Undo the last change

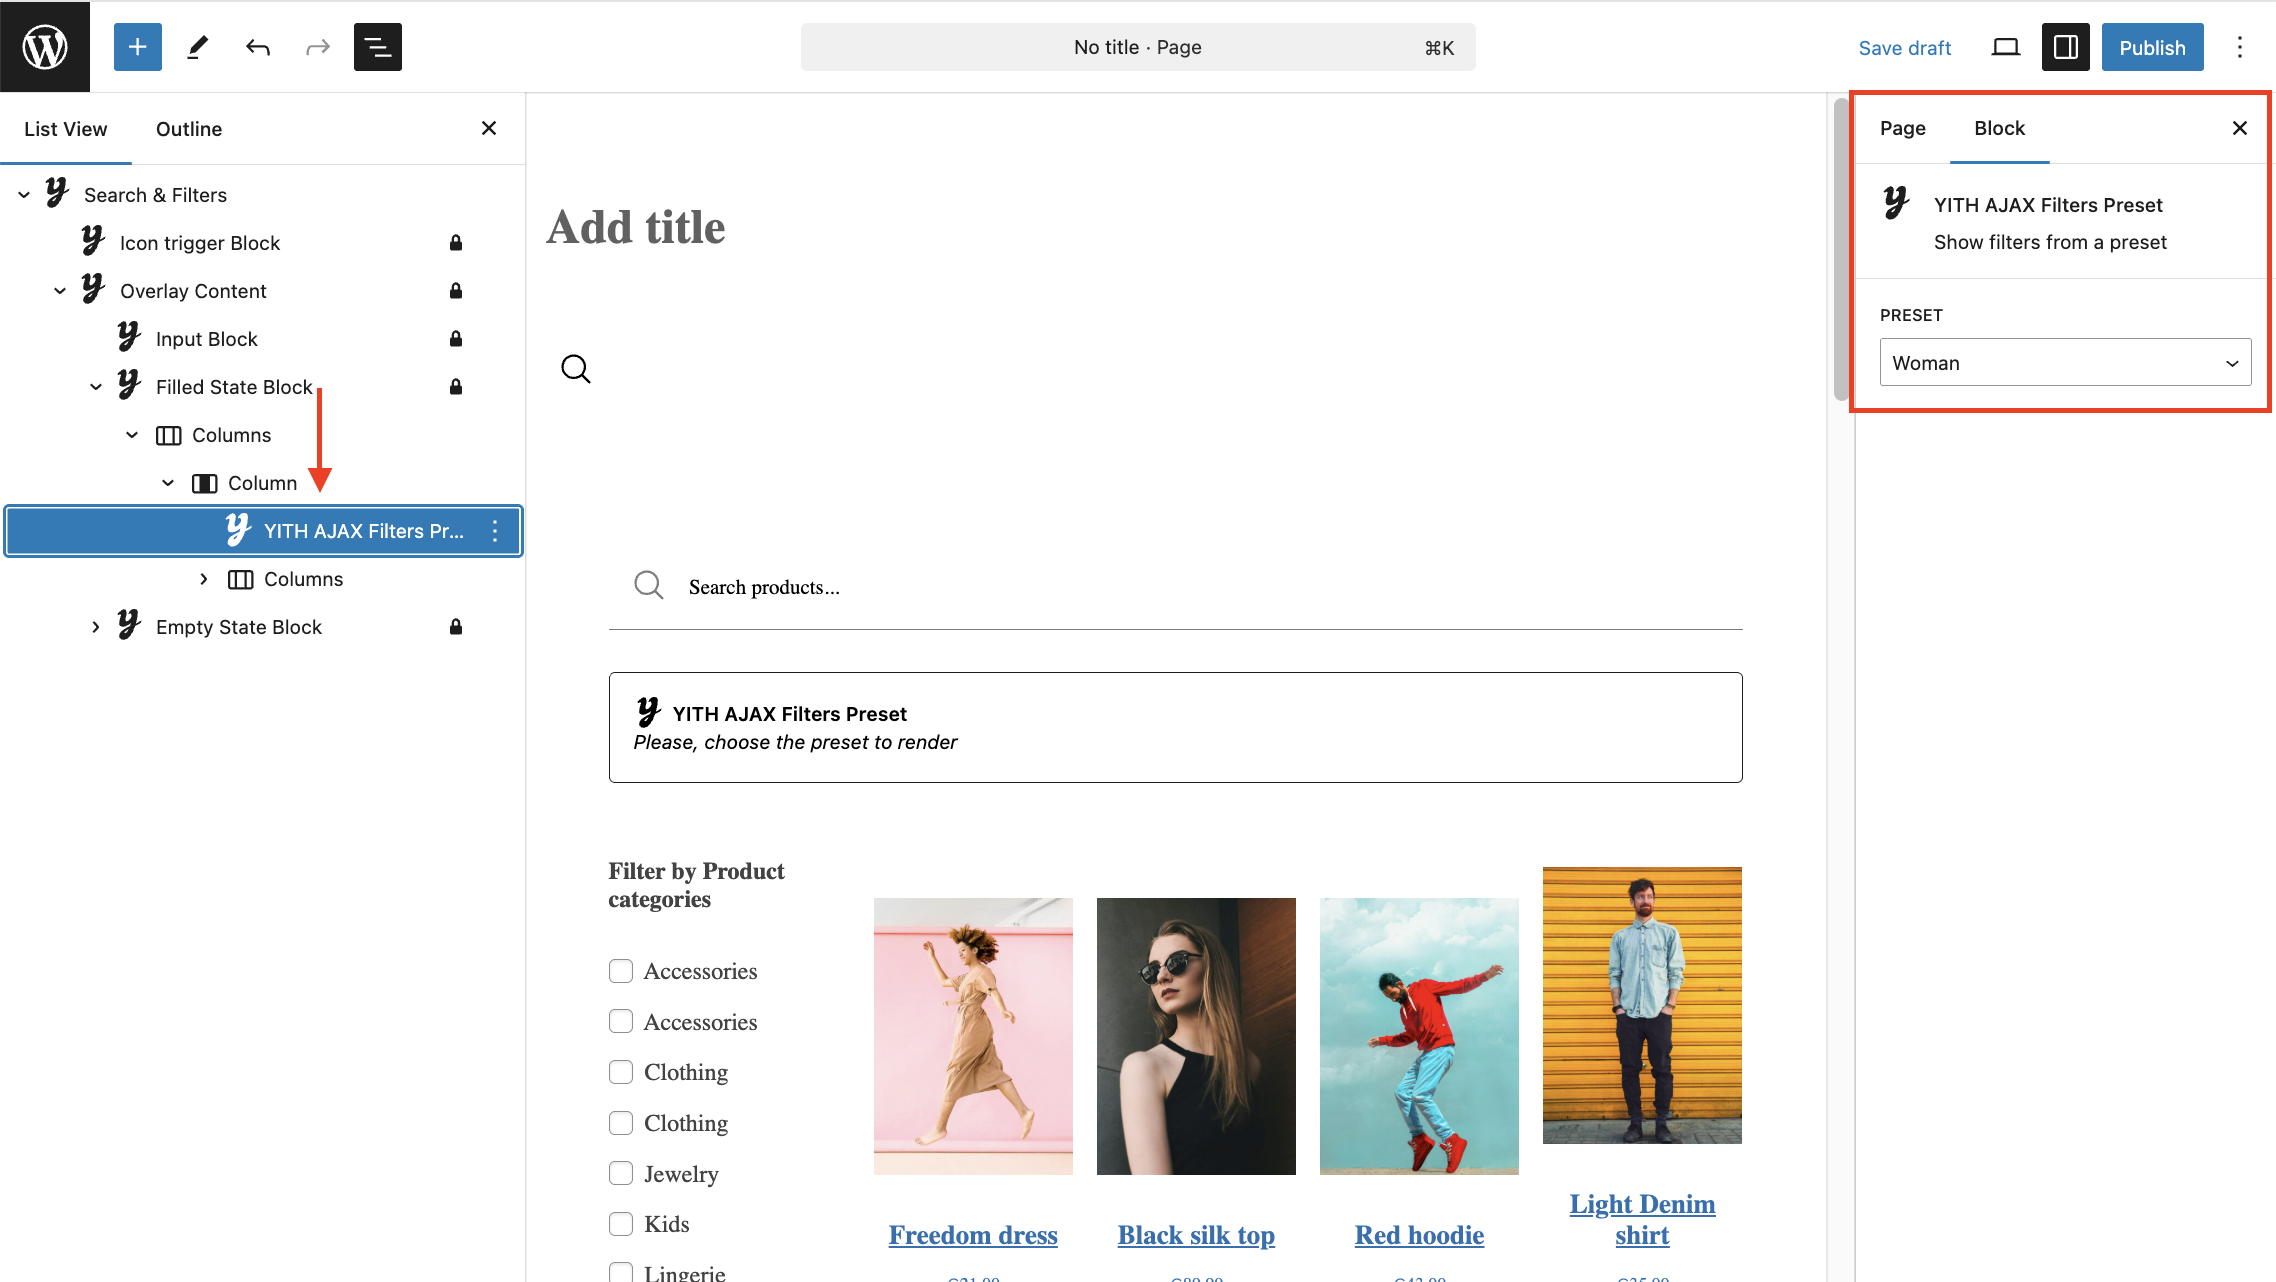258,47
